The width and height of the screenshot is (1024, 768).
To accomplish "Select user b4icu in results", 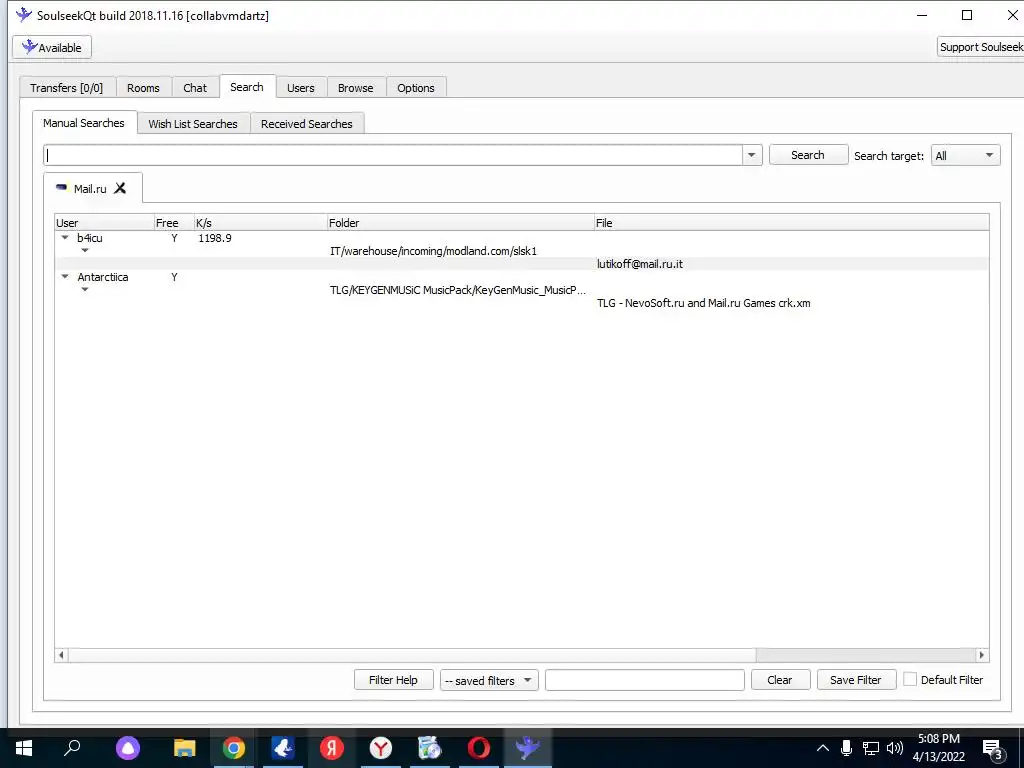I will pos(89,238).
